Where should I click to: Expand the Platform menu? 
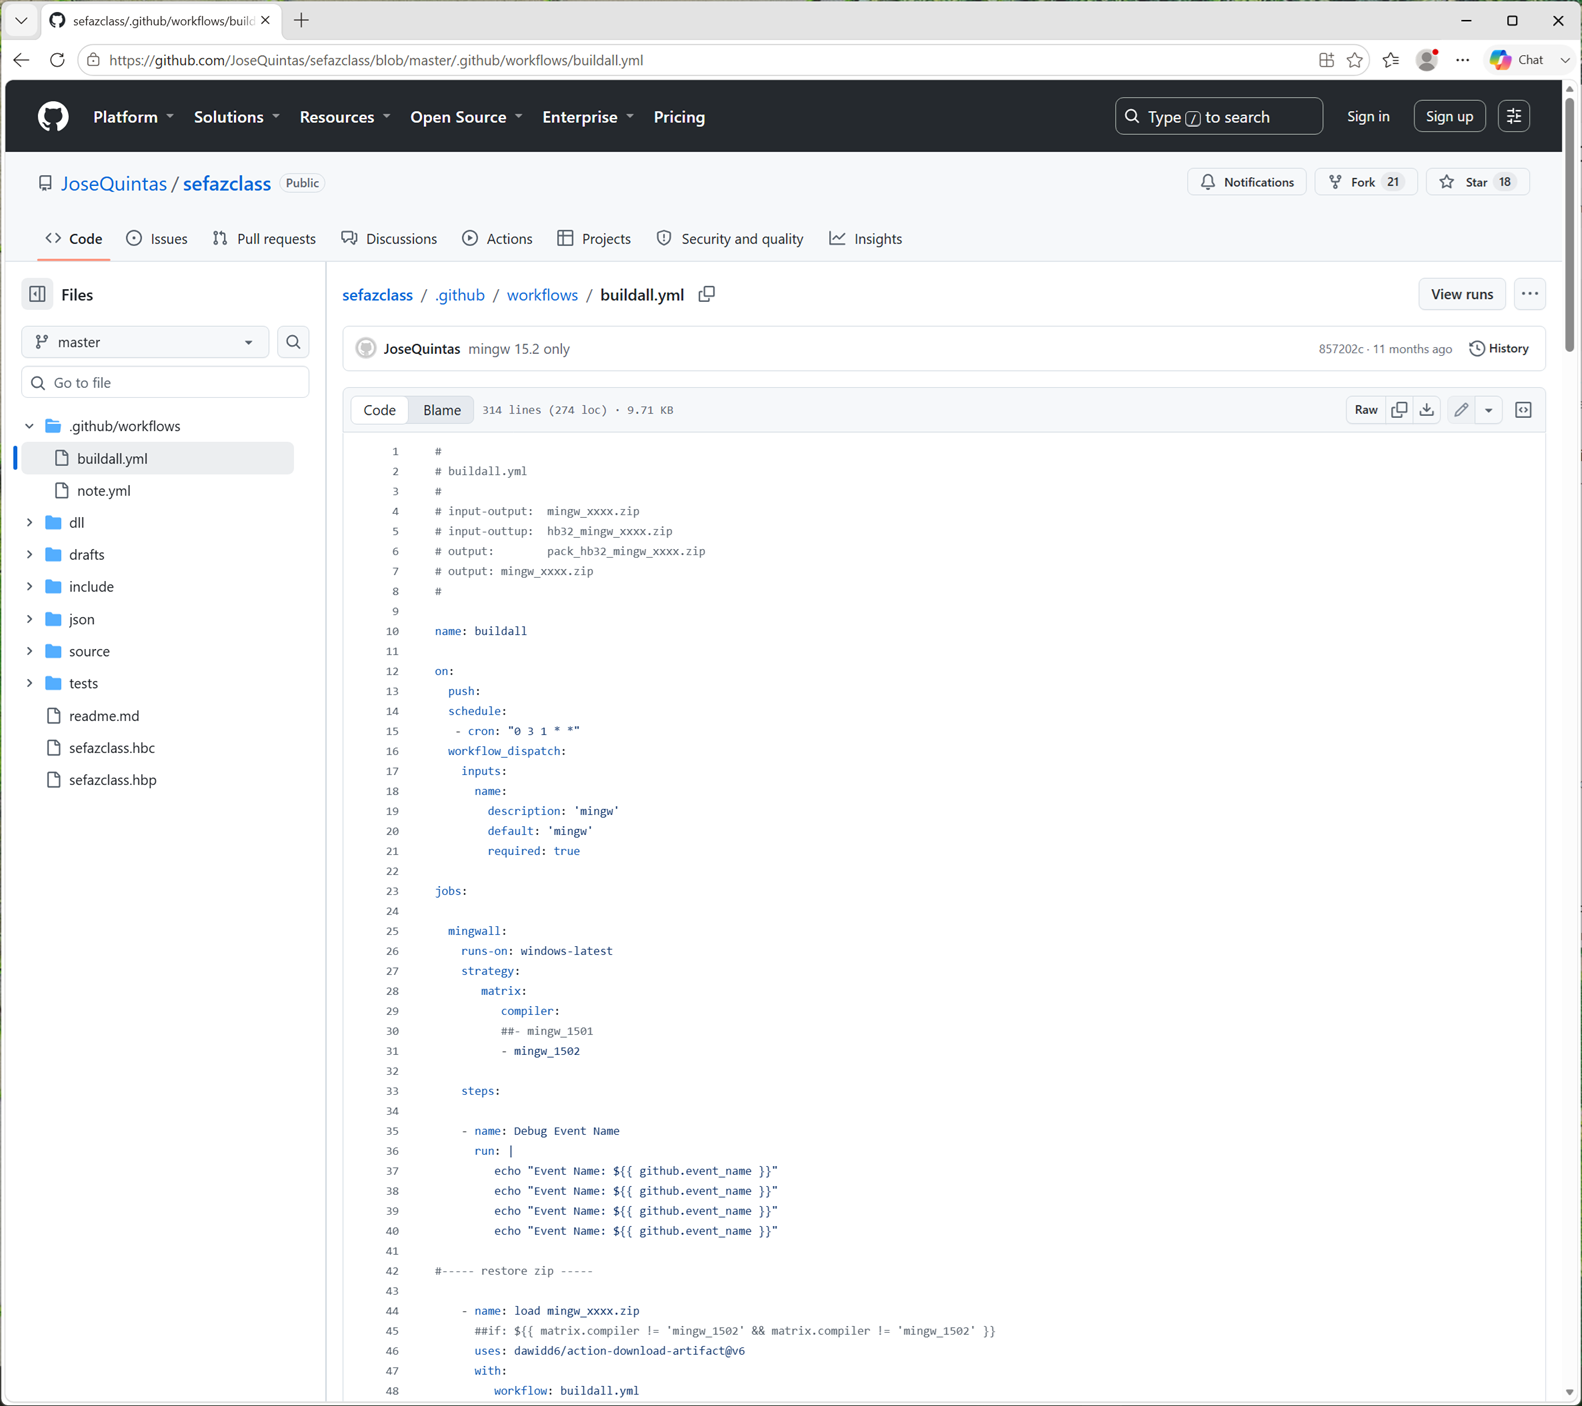[134, 117]
